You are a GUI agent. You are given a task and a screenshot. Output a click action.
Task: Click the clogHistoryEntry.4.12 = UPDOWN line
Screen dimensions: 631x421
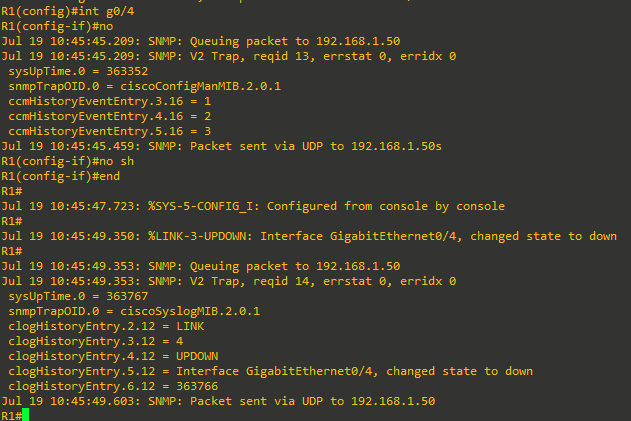click(x=113, y=357)
